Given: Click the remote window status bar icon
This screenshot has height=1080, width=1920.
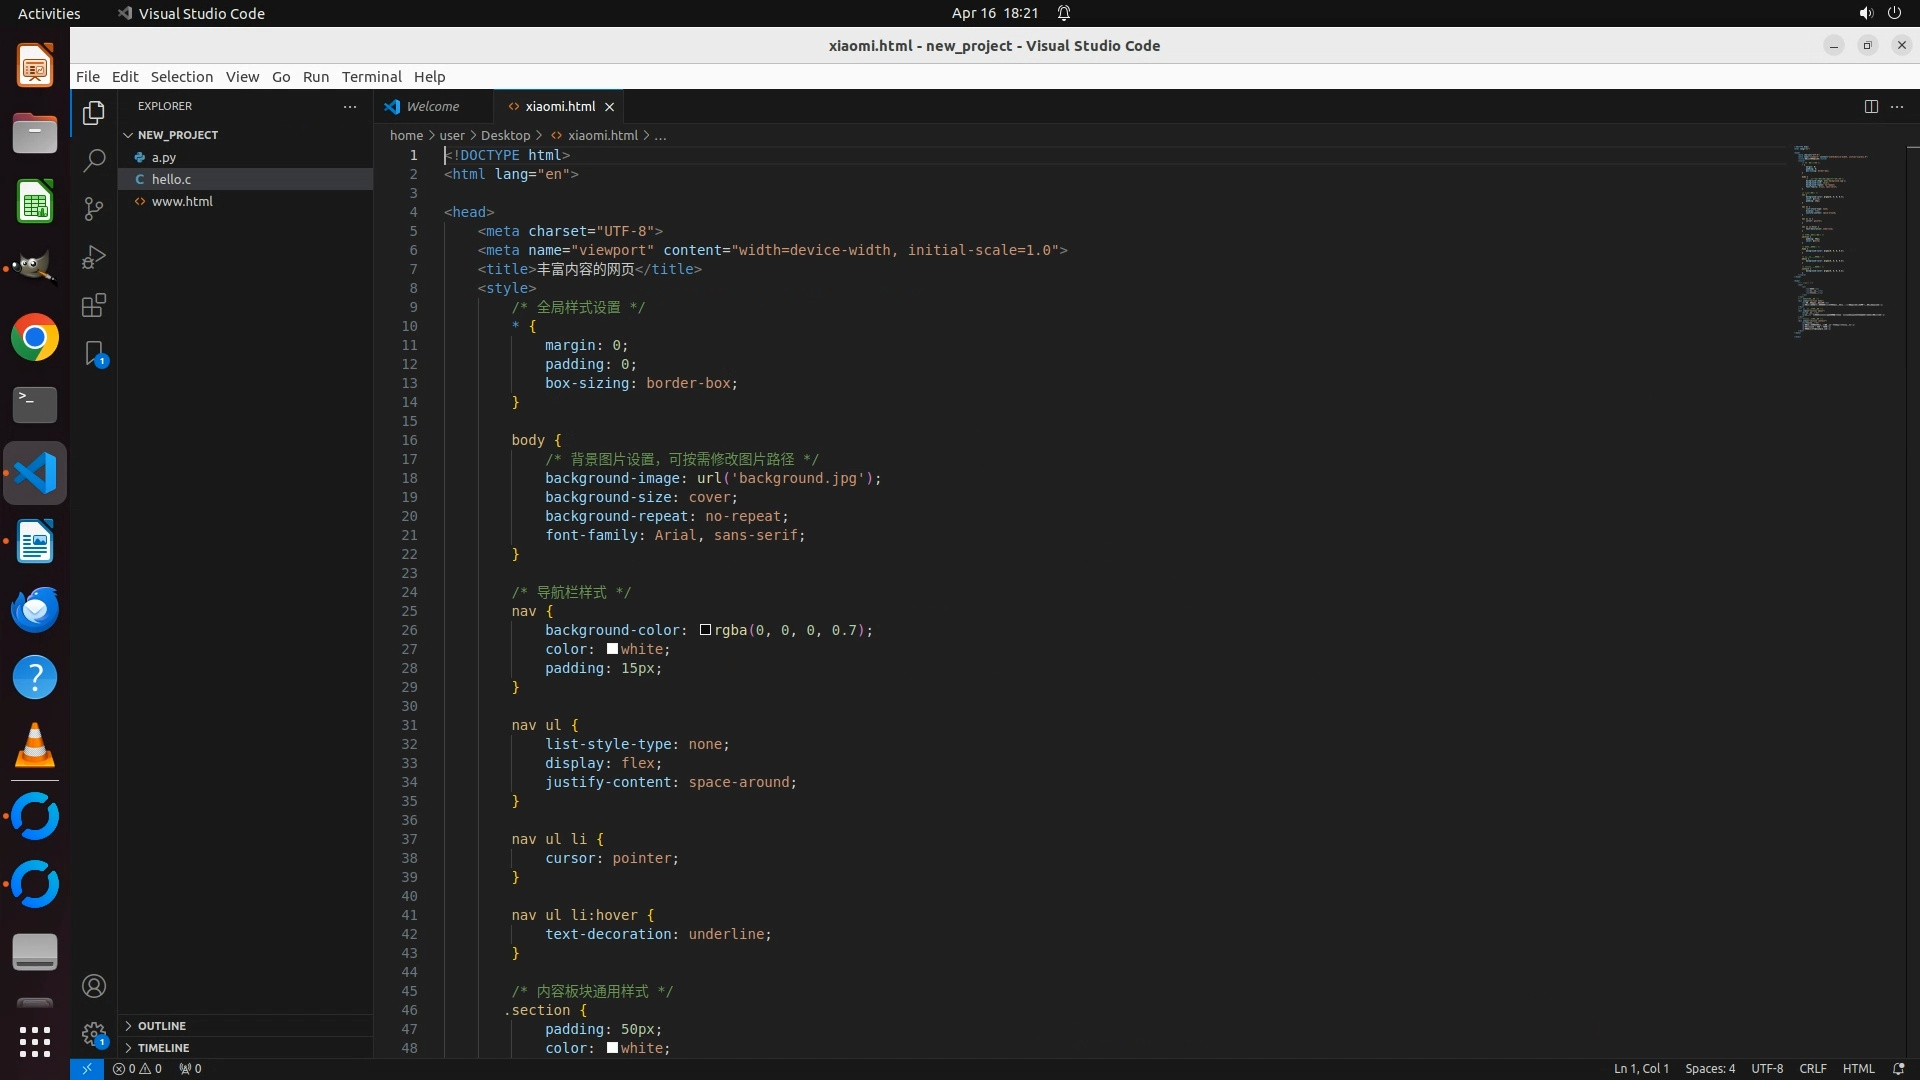Looking at the screenshot, I should click(87, 1069).
